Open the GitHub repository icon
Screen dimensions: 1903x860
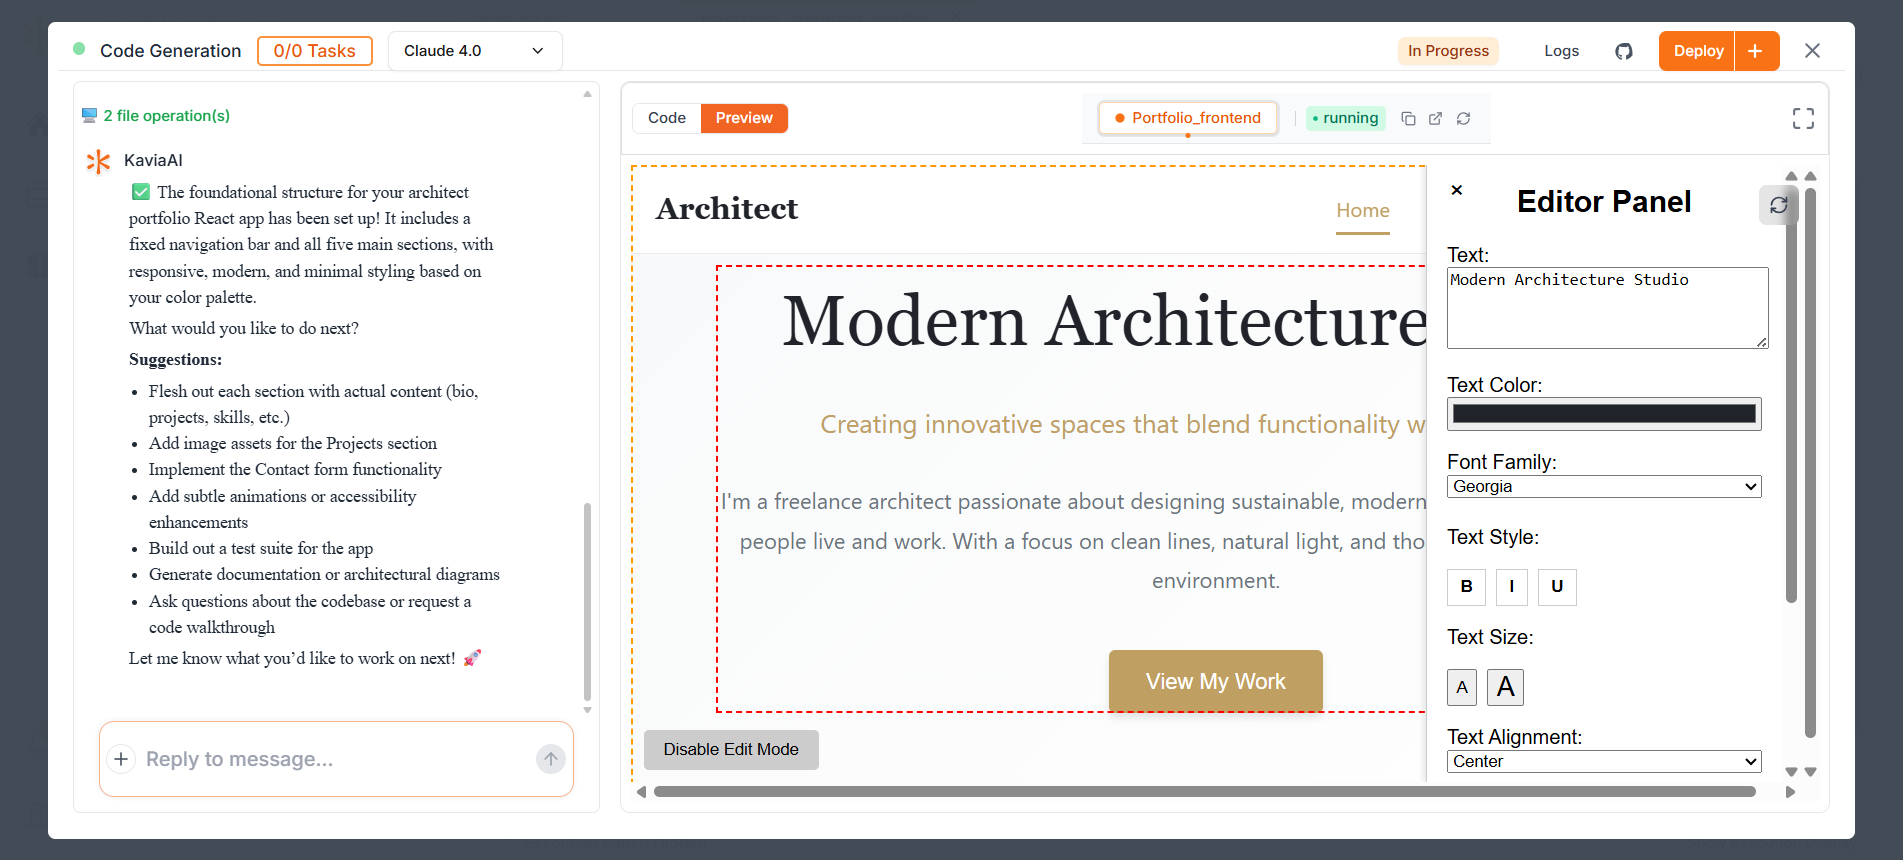click(x=1623, y=51)
